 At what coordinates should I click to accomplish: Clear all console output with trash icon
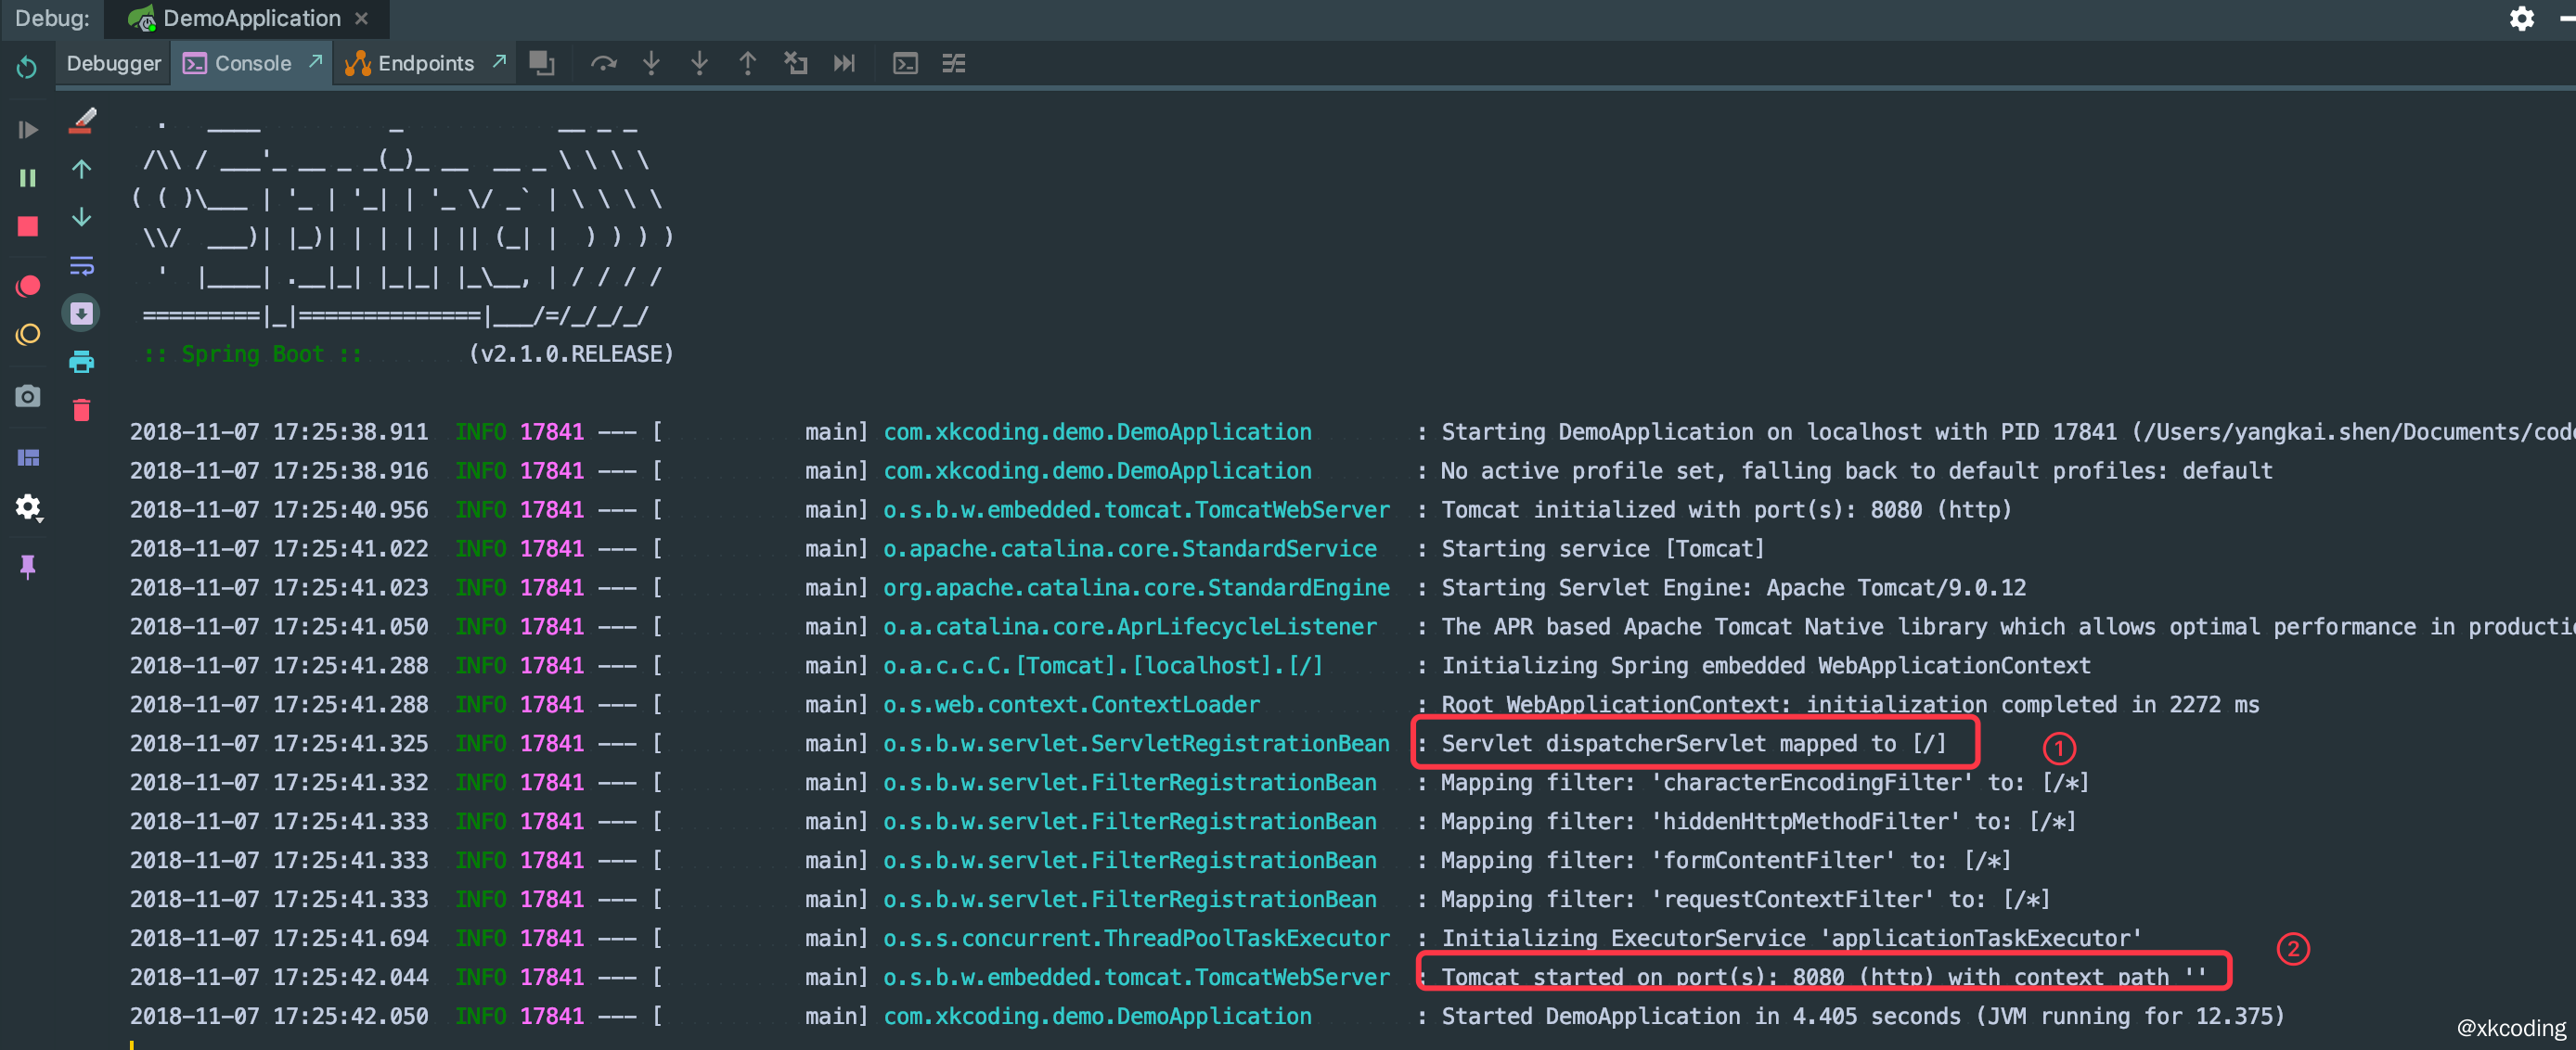click(x=81, y=410)
